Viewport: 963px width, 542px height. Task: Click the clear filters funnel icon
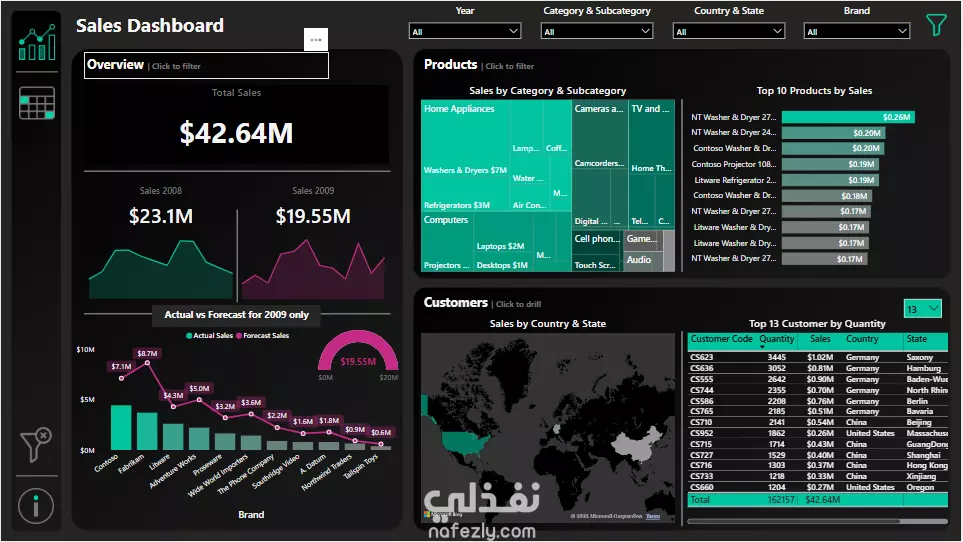click(x=36, y=444)
